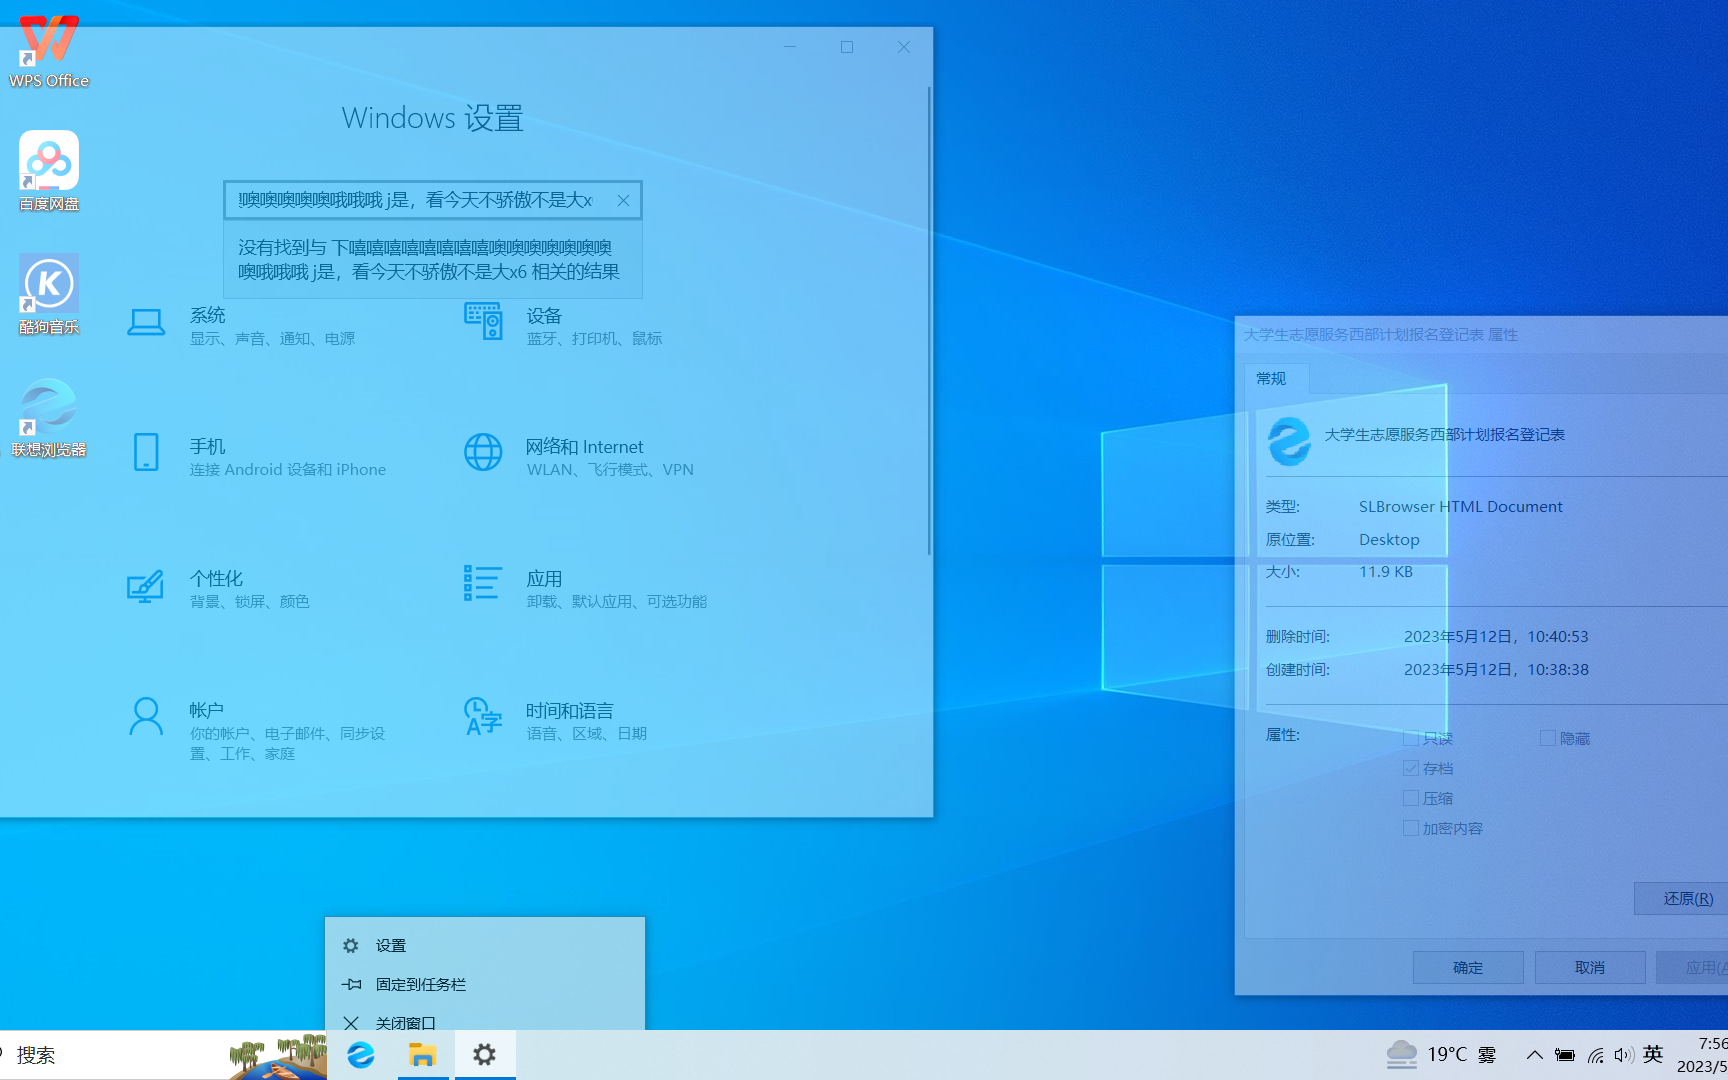
Task: Open 应用 settings category
Action: coord(585,589)
